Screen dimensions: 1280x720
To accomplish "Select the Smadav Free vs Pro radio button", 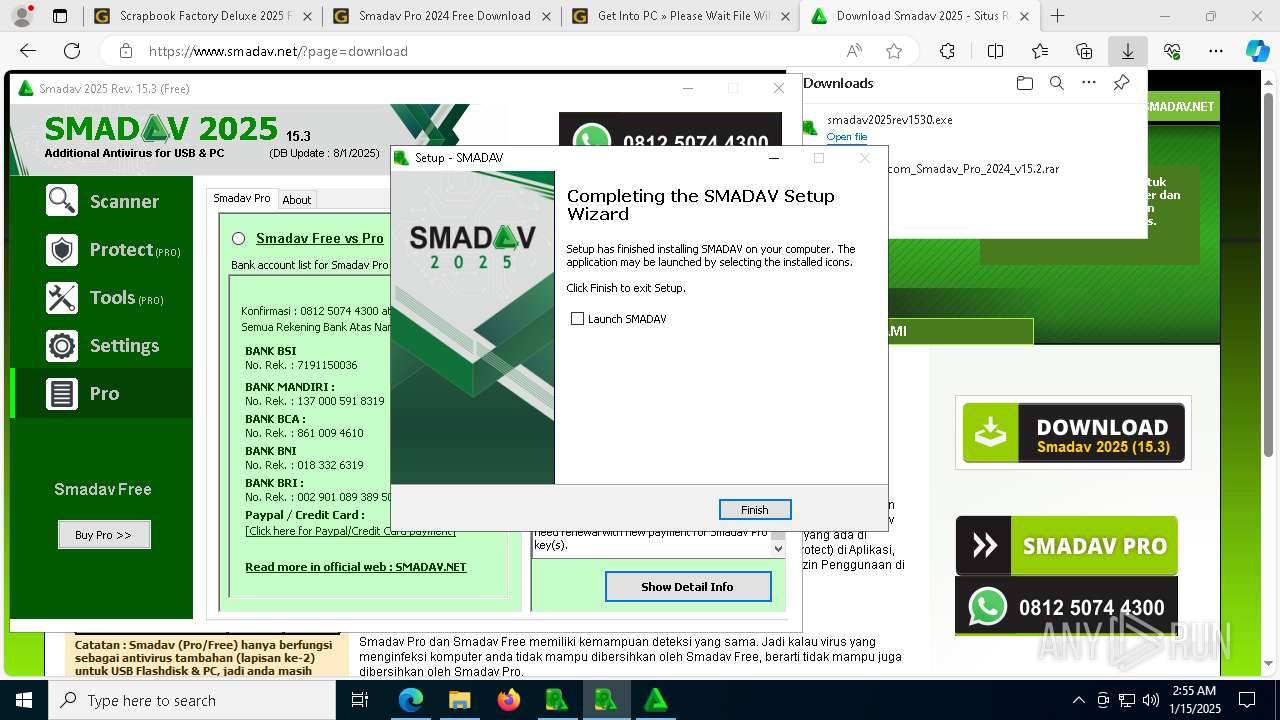I will pos(238,238).
